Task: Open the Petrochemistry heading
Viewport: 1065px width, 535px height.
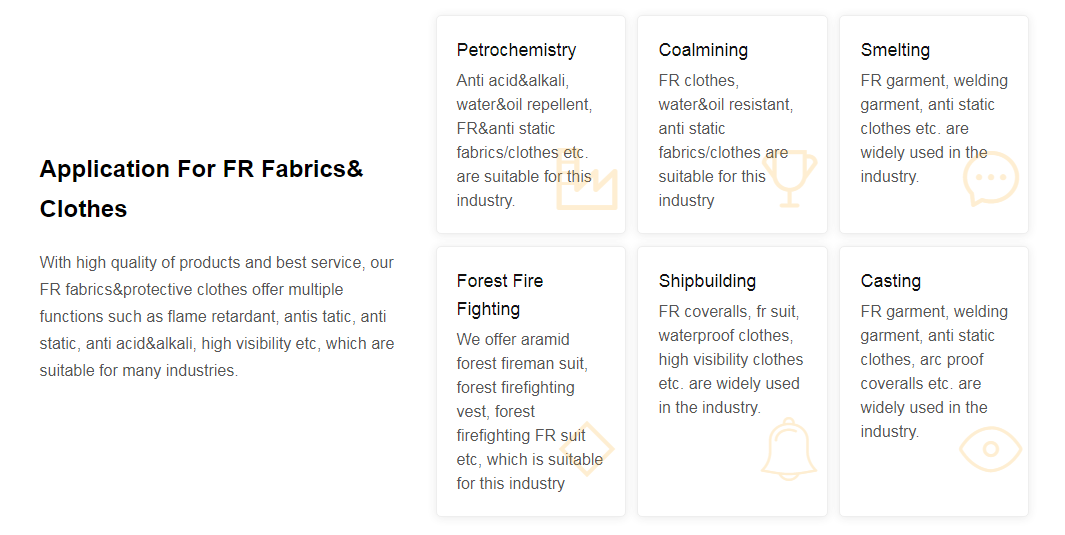Action: pos(516,50)
